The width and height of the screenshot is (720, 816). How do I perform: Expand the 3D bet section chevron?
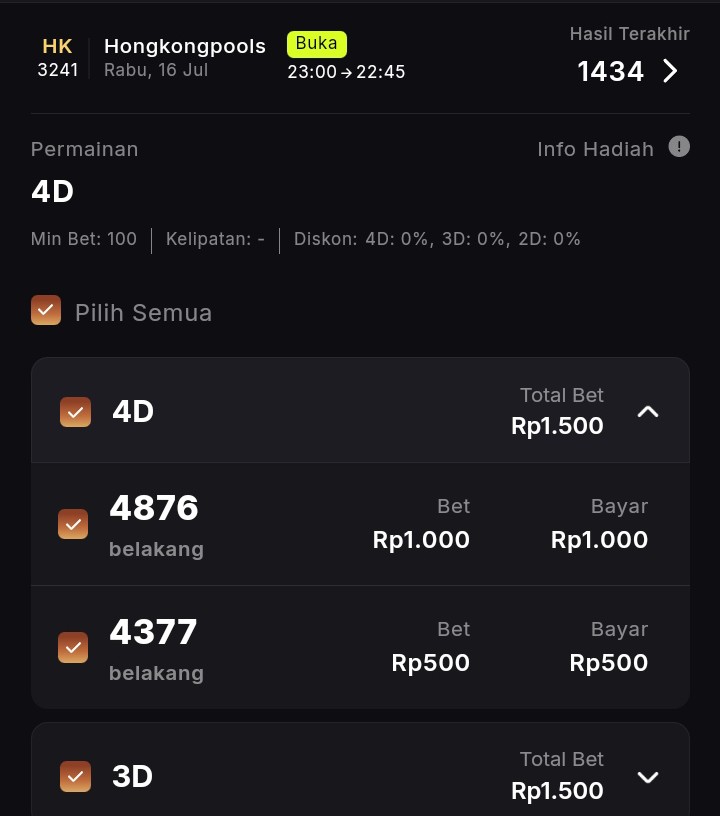tap(648, 777)
